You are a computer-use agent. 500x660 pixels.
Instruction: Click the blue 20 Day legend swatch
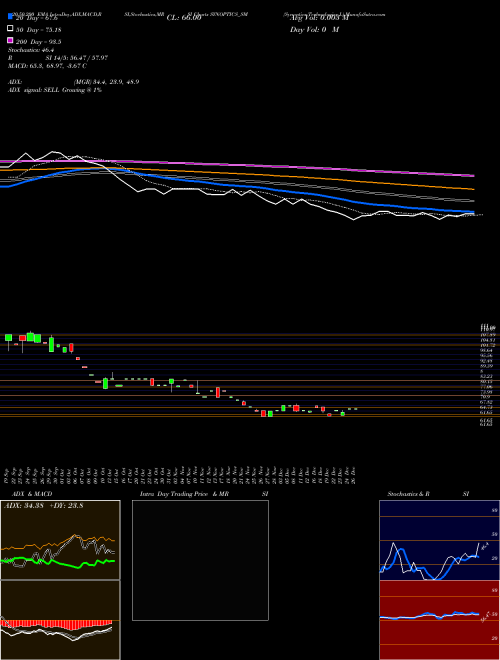(x=11, y=16)
